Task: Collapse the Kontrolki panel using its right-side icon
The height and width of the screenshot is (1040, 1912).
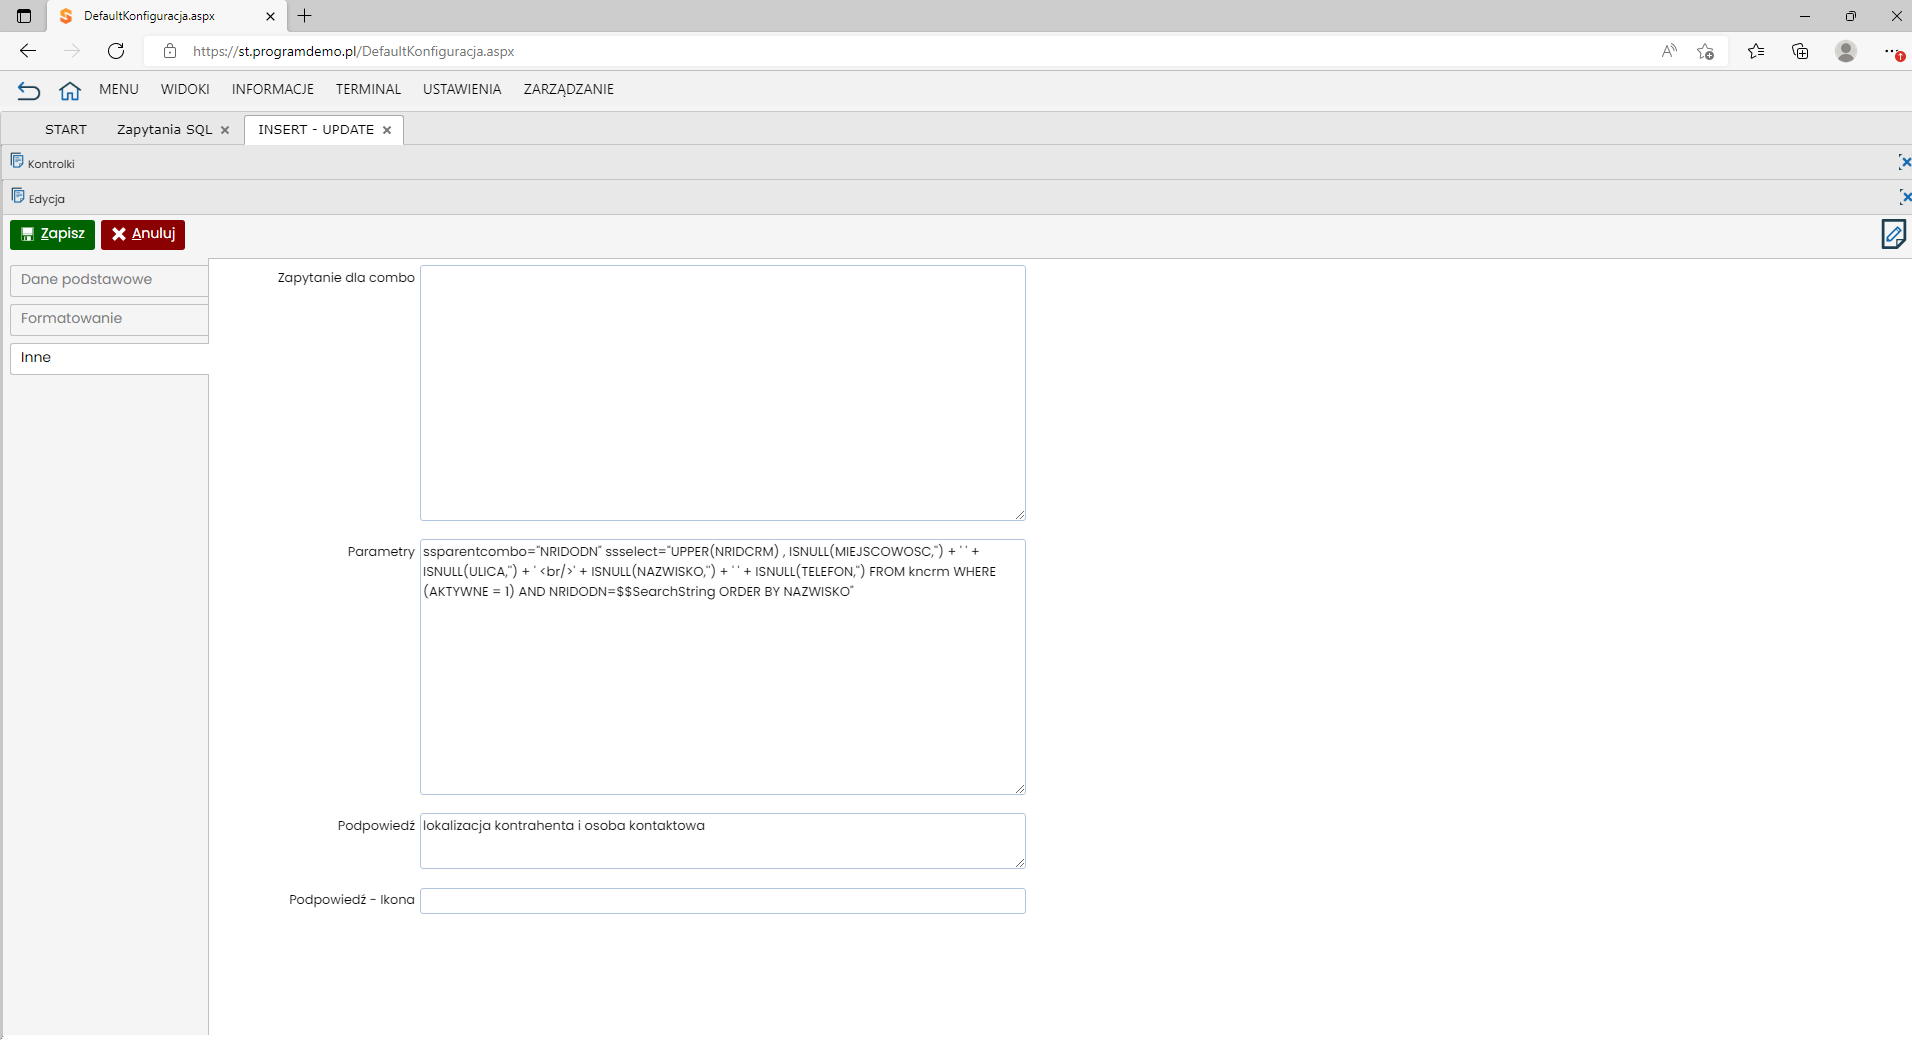Action: (x=1904, y=162)
